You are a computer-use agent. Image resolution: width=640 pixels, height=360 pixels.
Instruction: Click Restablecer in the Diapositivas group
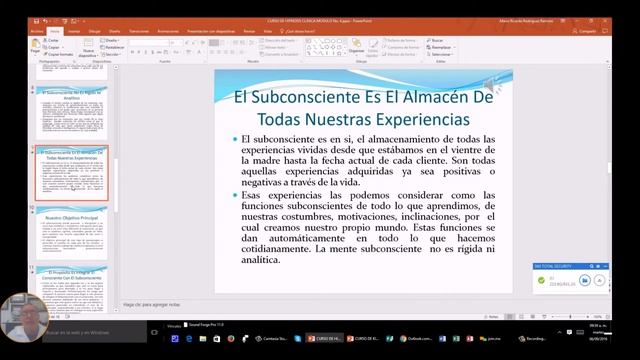click(112, 47)
